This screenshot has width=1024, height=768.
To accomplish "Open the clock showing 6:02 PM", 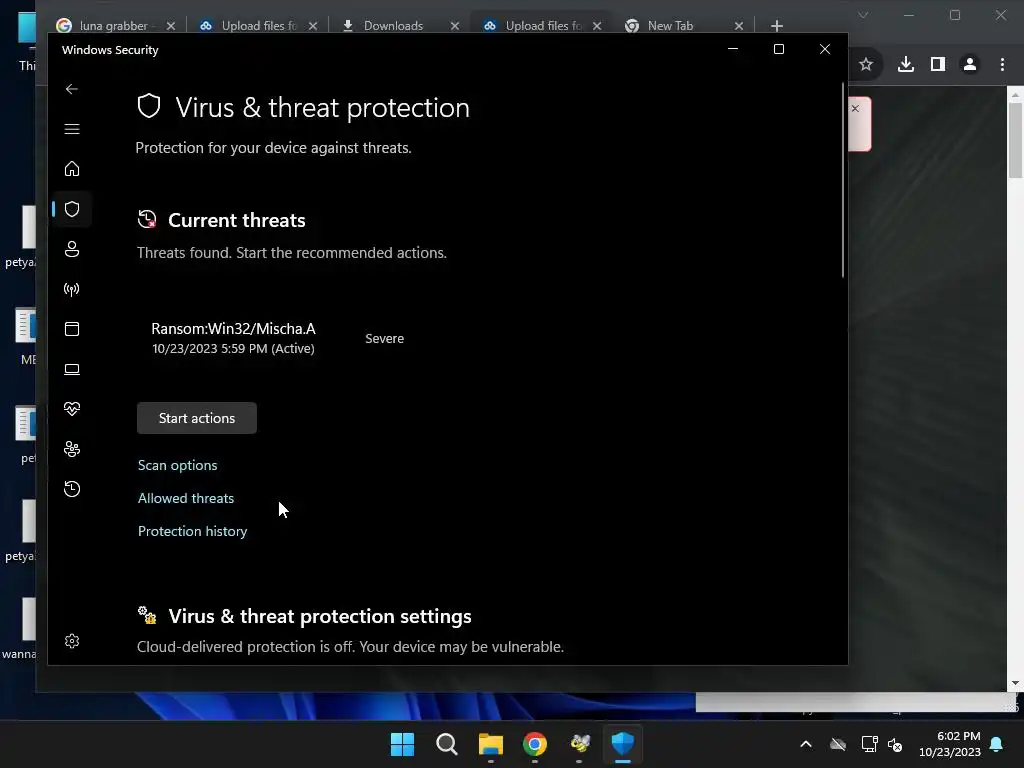I will coord(950,744).
